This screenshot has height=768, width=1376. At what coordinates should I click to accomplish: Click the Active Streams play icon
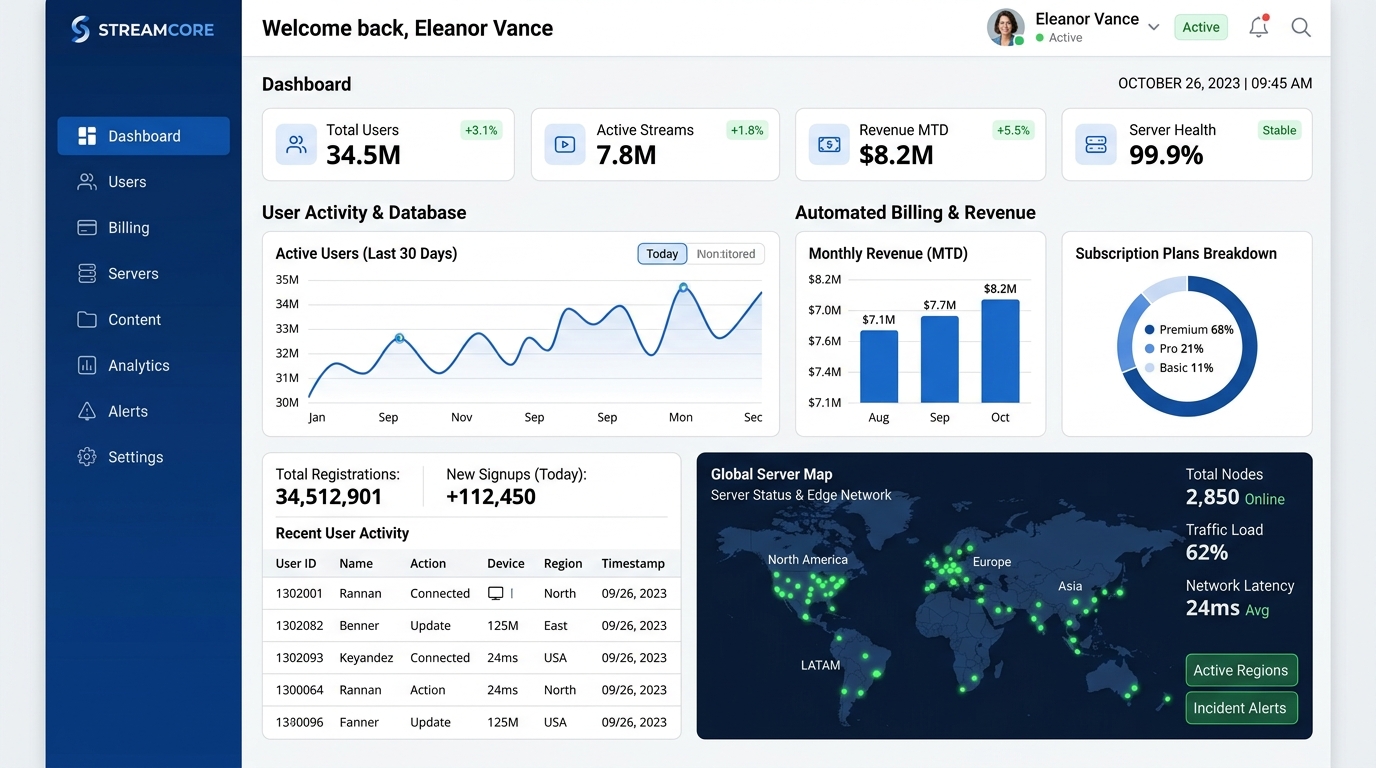[x=565, y=144]
